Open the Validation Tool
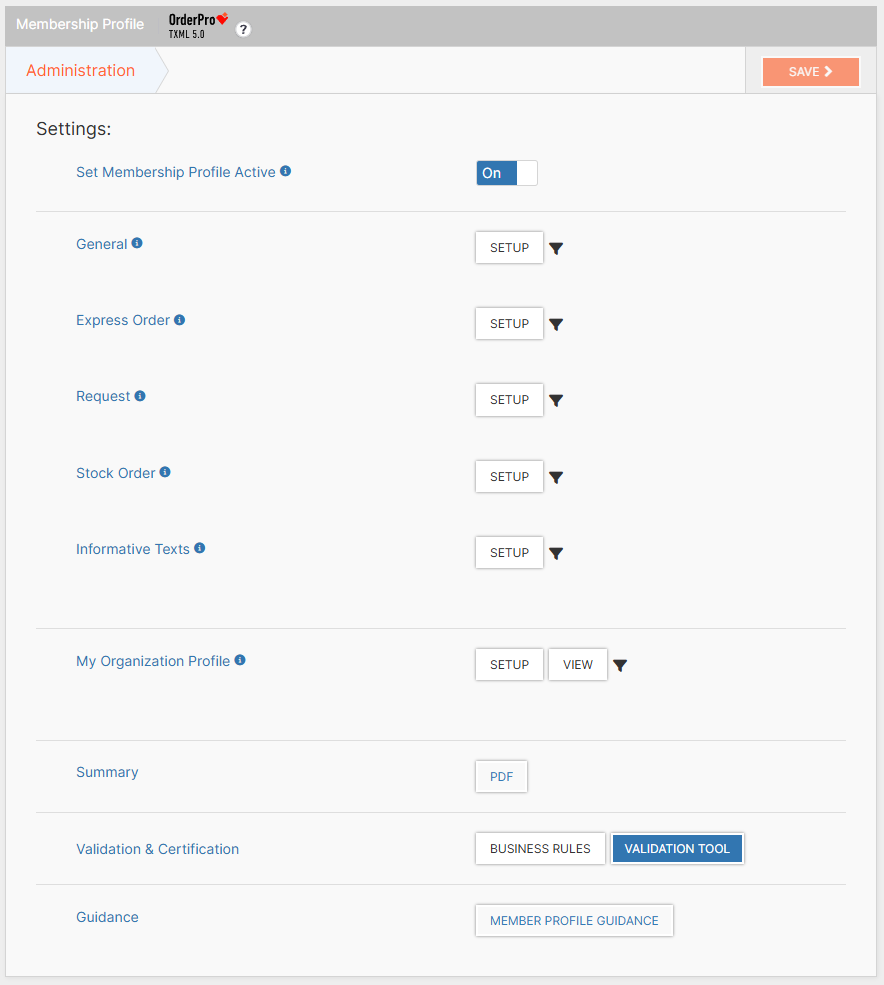Screen dimensions: 884x985 coord(677,848)
